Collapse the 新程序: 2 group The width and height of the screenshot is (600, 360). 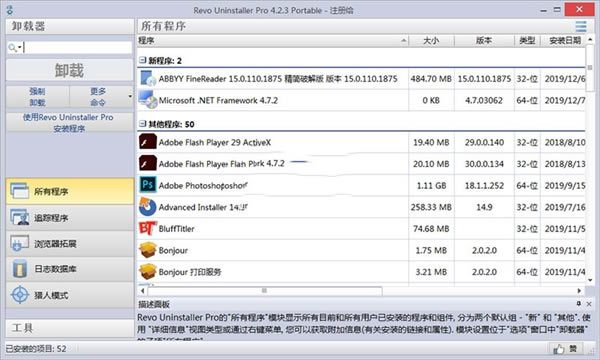pos(143,60)
